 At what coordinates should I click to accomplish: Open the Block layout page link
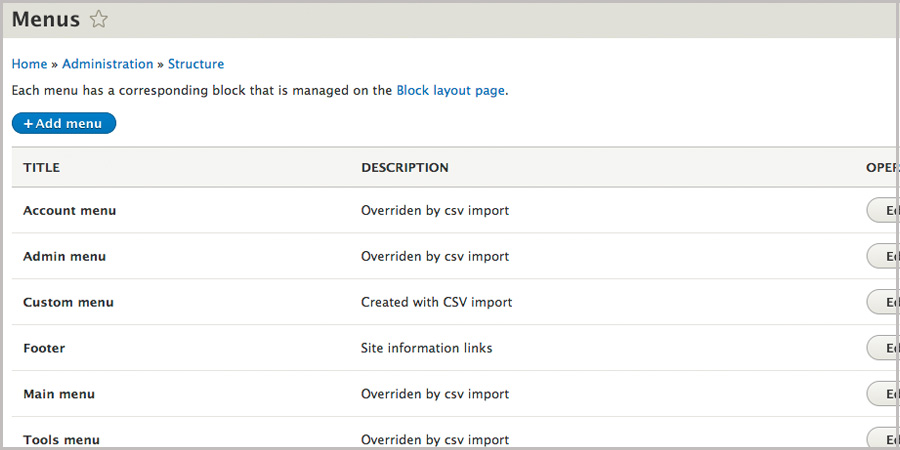450,90
